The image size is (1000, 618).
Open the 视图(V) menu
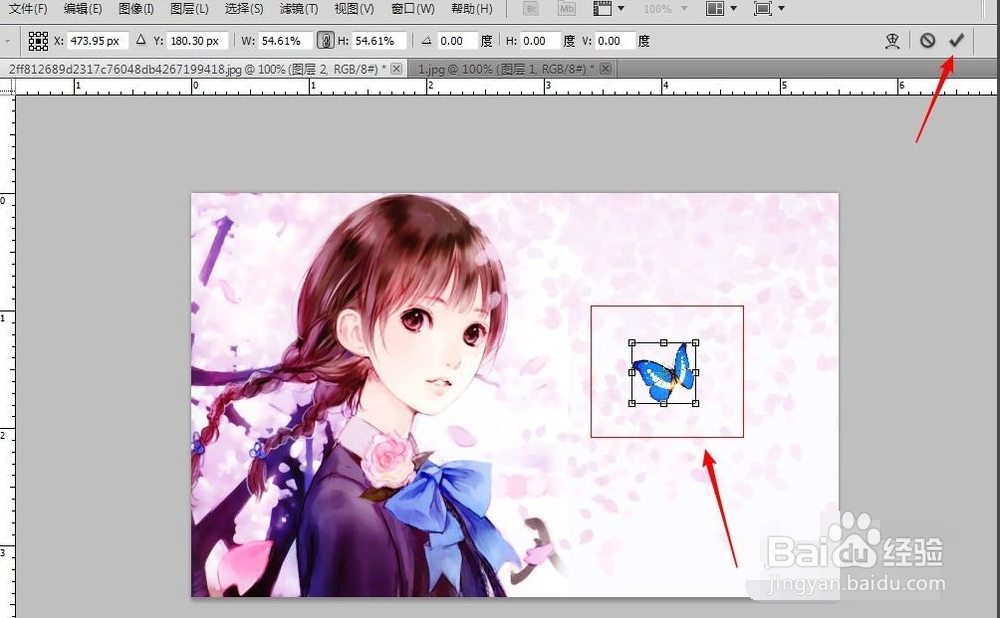(x=354, y=9)
